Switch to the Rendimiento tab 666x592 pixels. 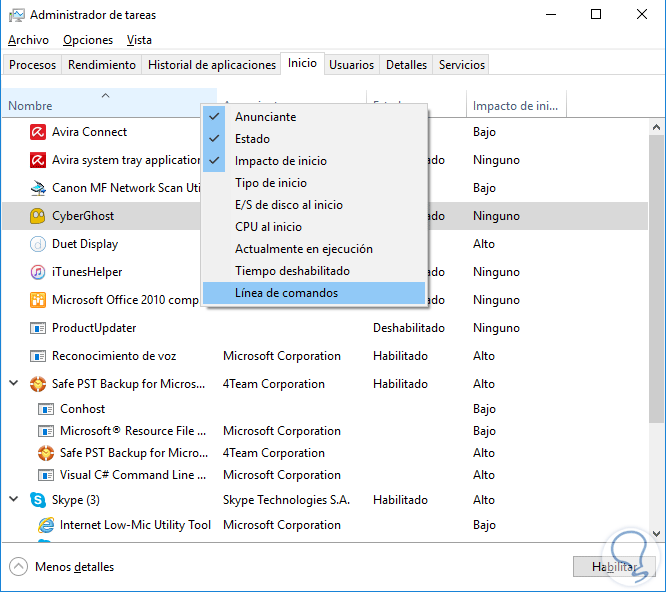(102, 65)
